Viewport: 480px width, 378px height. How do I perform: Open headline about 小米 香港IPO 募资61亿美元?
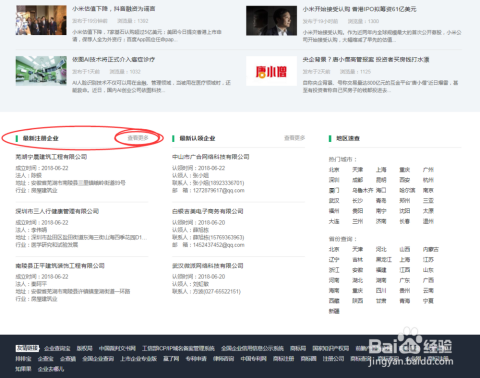pos(359,9)
